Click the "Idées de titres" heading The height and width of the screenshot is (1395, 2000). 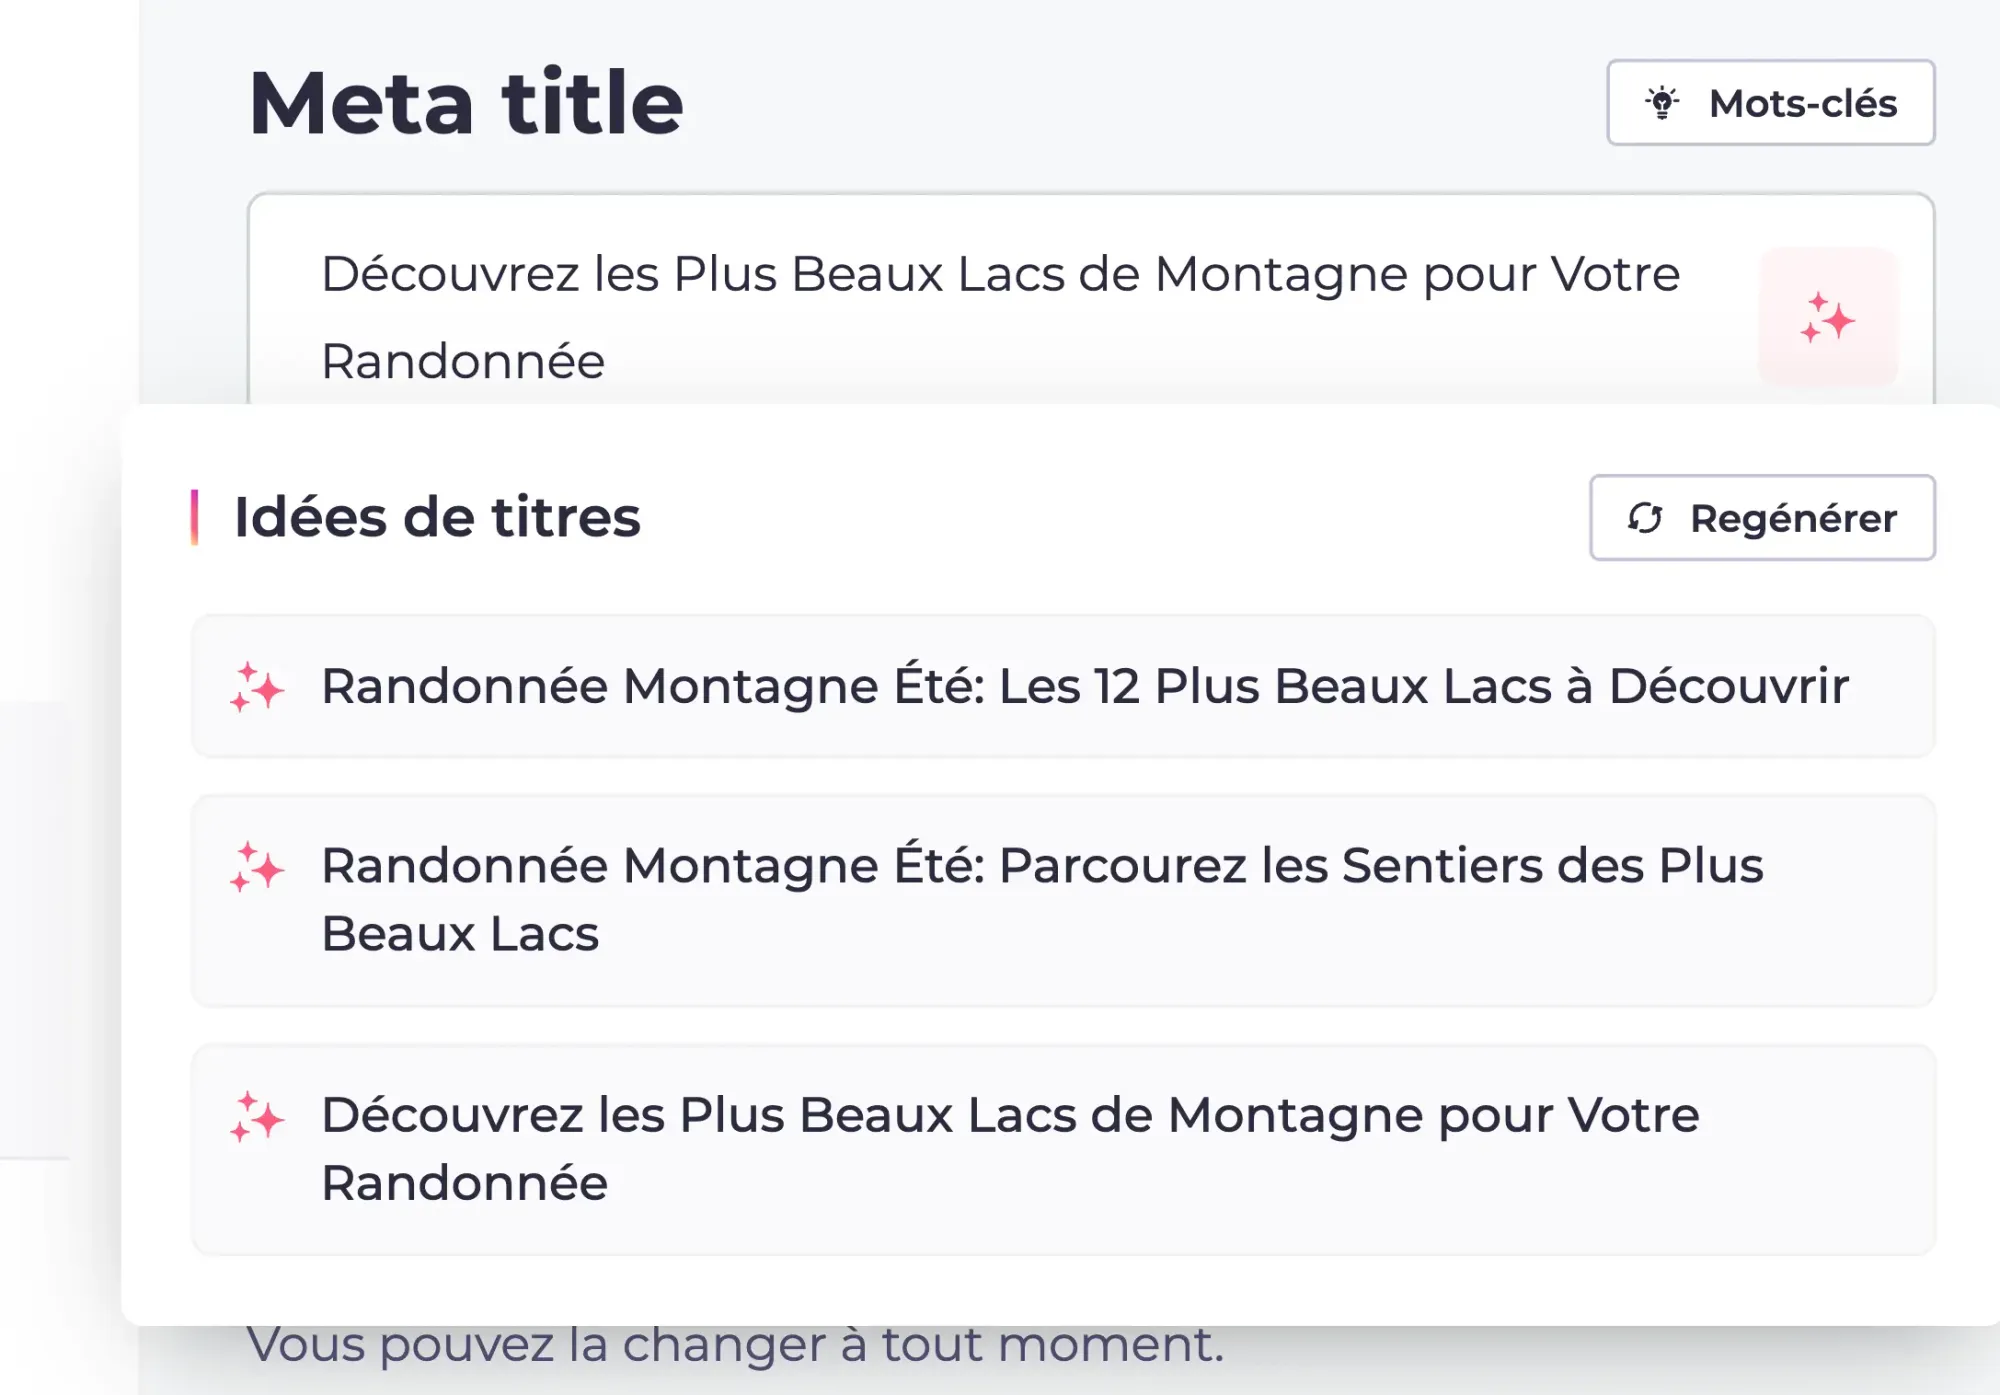pyautogui.click(x=437, y=518)
